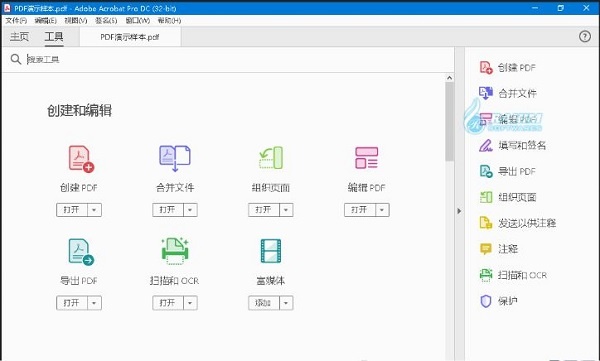Switch to the 主页 tab
This screenshot has width=600, height=361.
[x=20, y=37]
